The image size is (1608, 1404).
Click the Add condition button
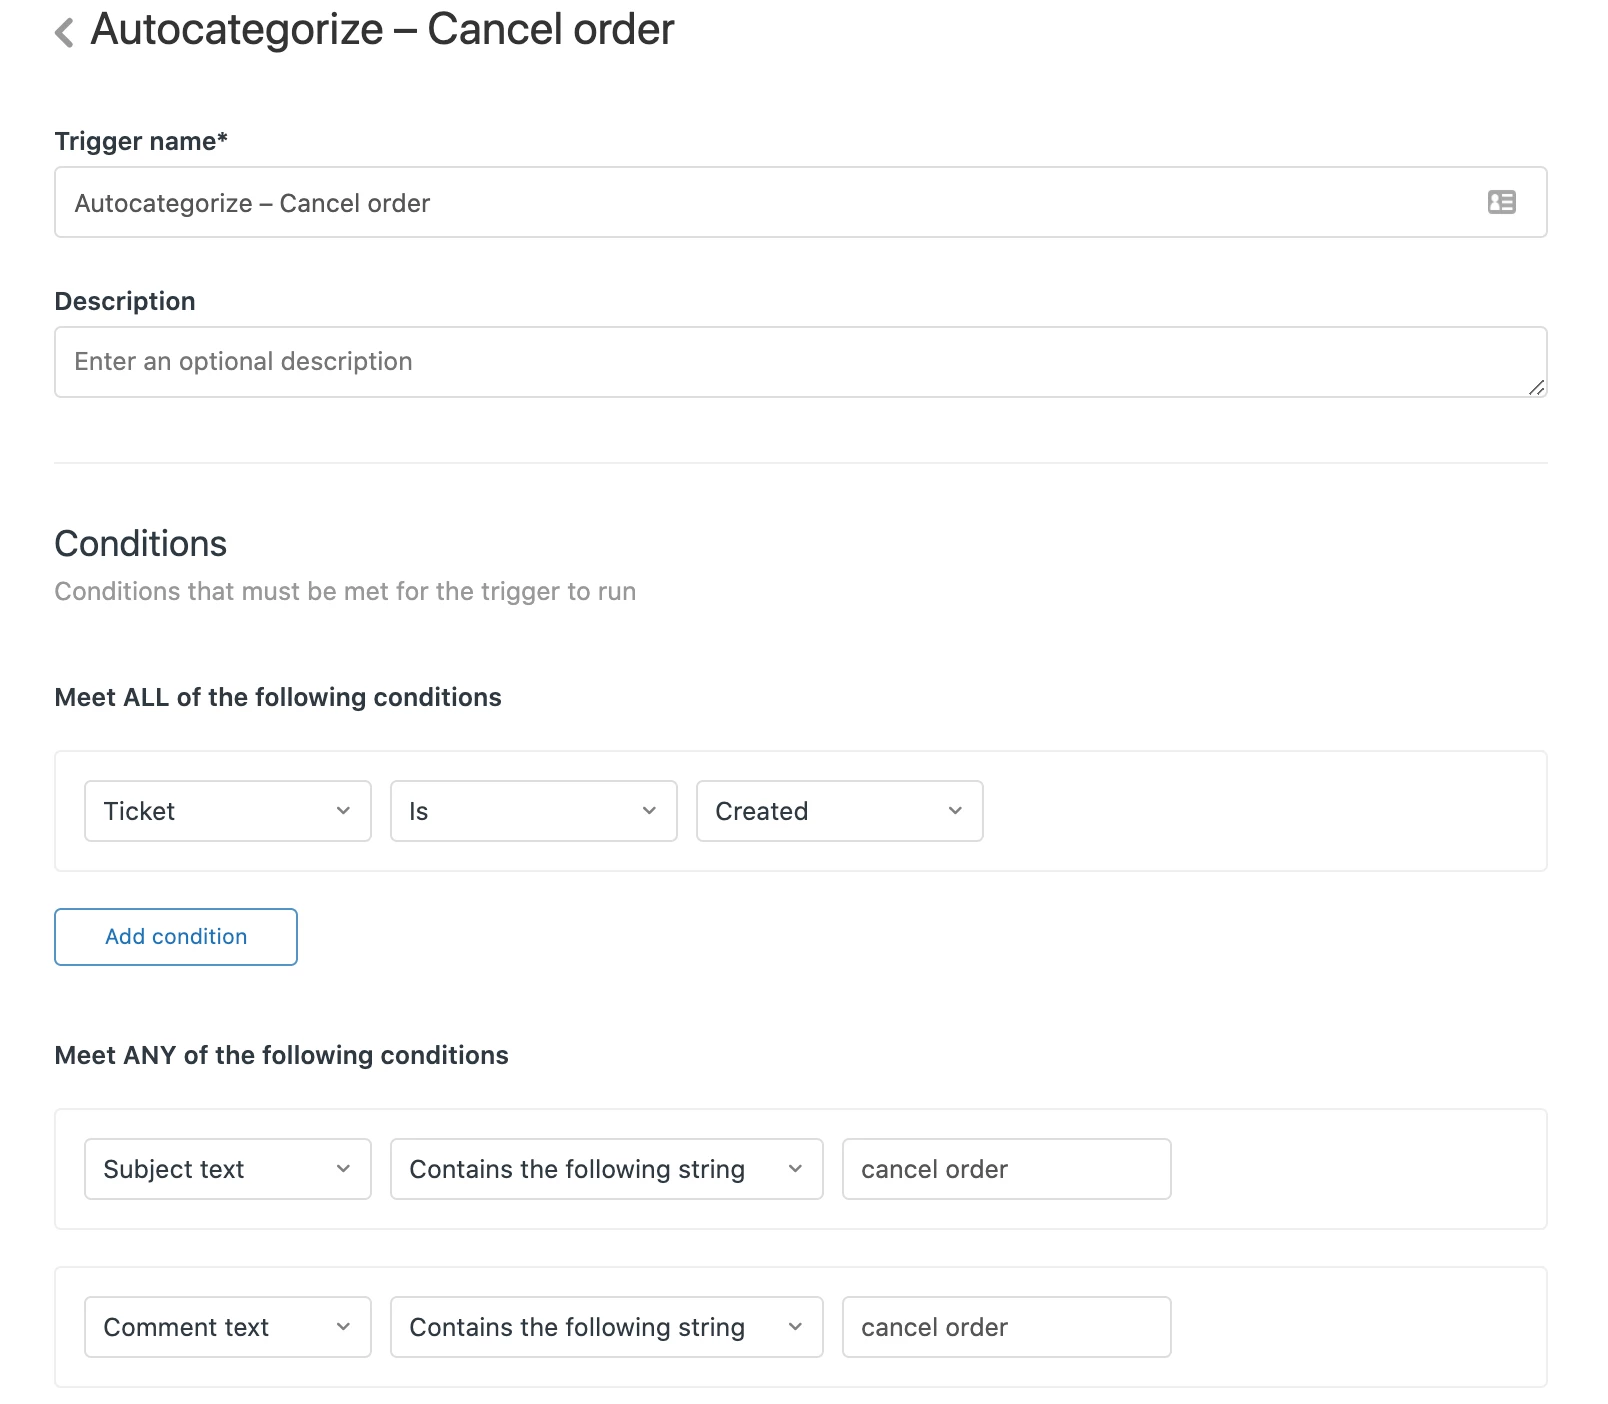pos(176,937)
